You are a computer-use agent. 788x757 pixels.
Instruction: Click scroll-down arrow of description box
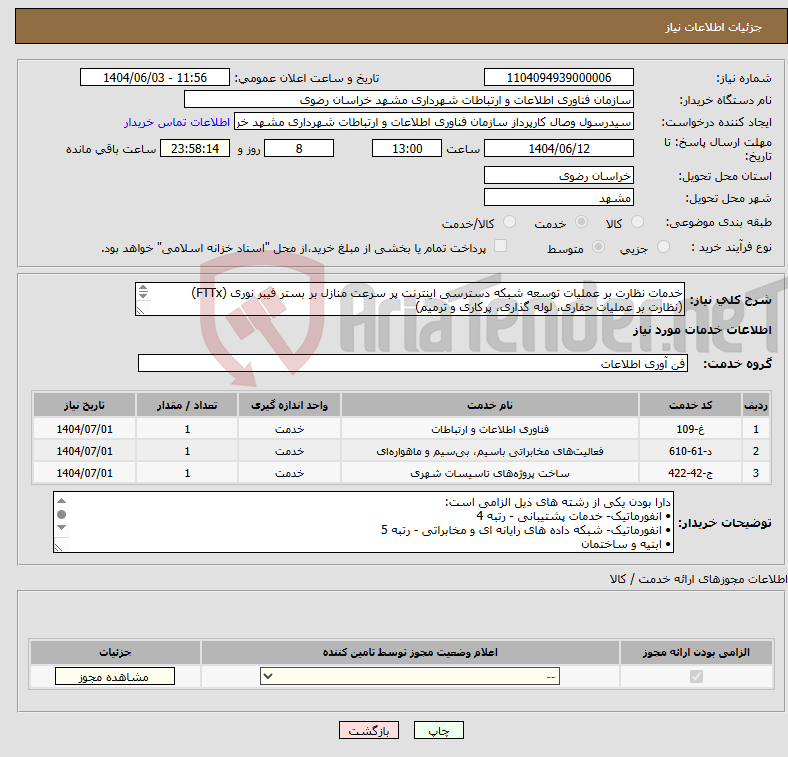tap(143, 295)
